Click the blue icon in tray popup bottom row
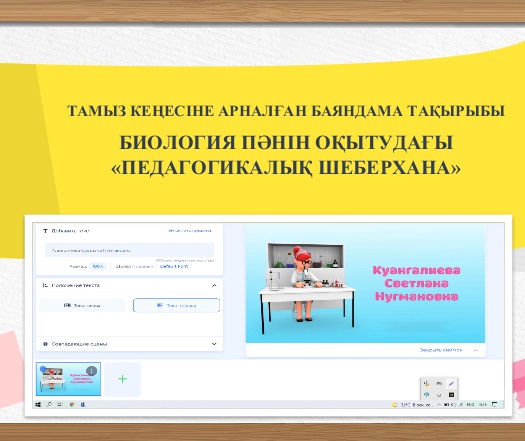This screenshot has height=441, width=525. click(x=427, y=394)
